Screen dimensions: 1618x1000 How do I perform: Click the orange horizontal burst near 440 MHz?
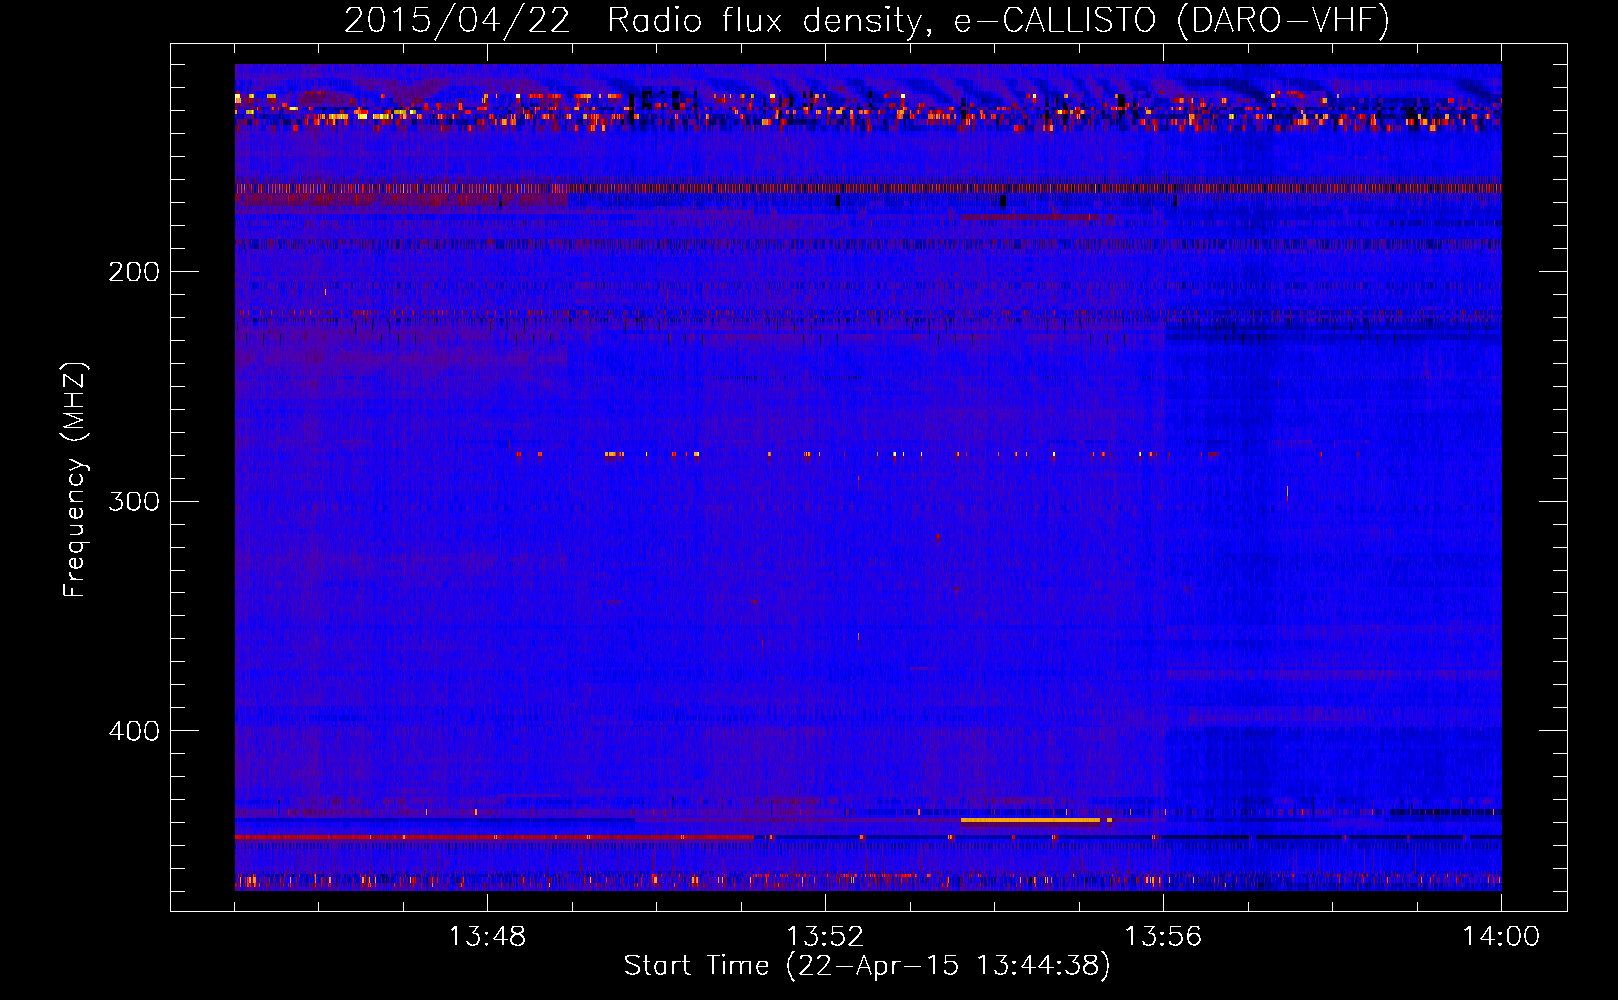1031,820
